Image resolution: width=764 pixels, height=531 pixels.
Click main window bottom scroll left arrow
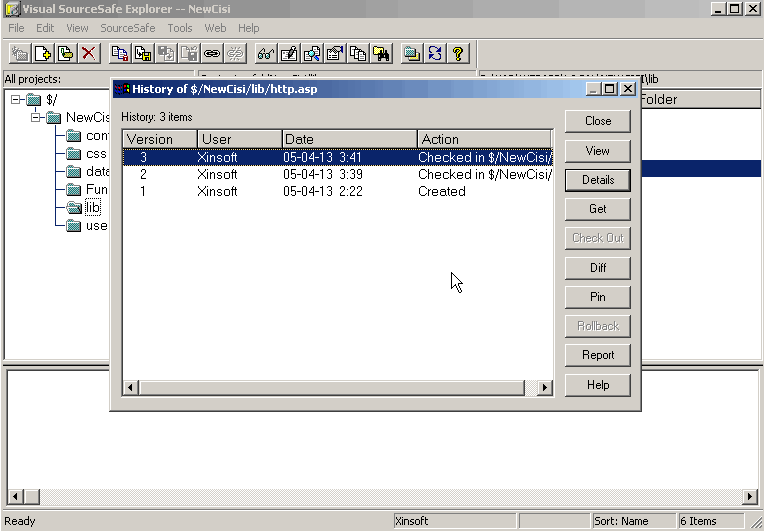click(x=15, y=497)
